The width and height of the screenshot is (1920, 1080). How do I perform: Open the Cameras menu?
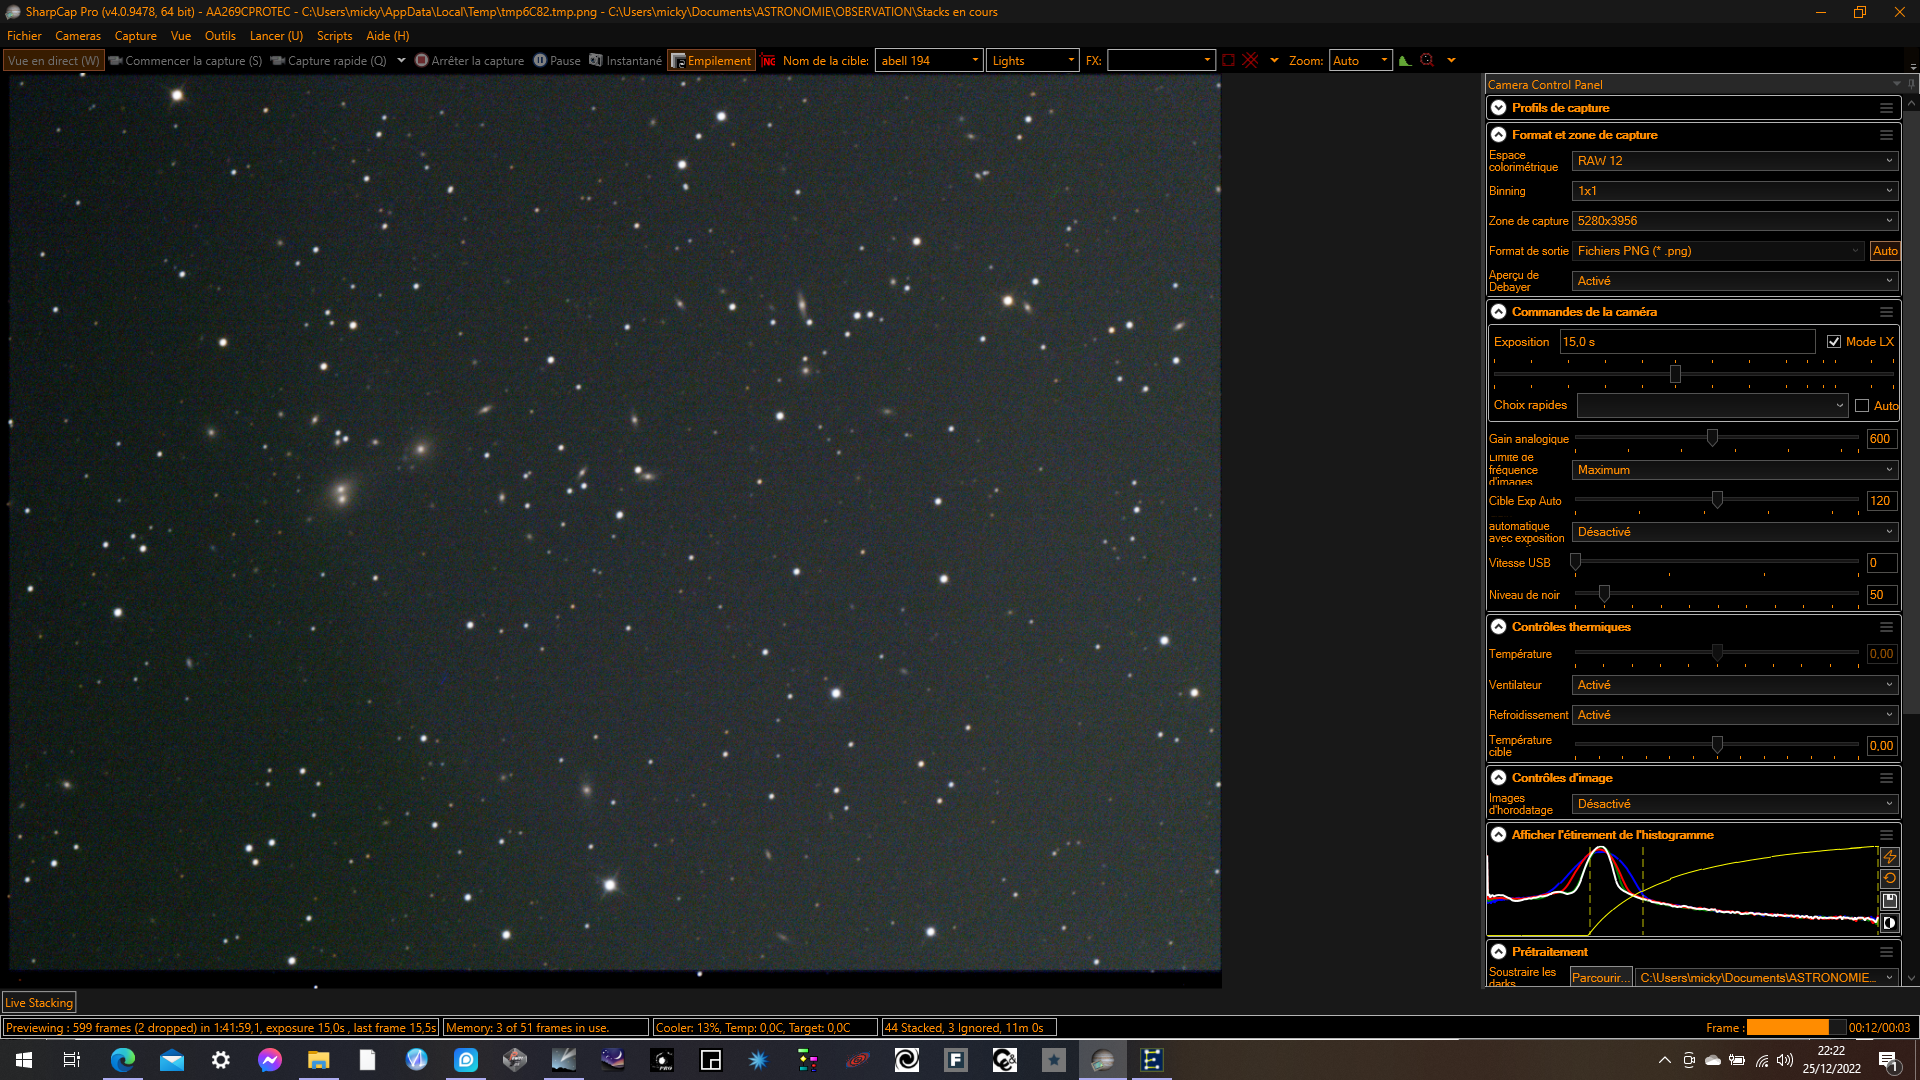(x=78, y=36)
